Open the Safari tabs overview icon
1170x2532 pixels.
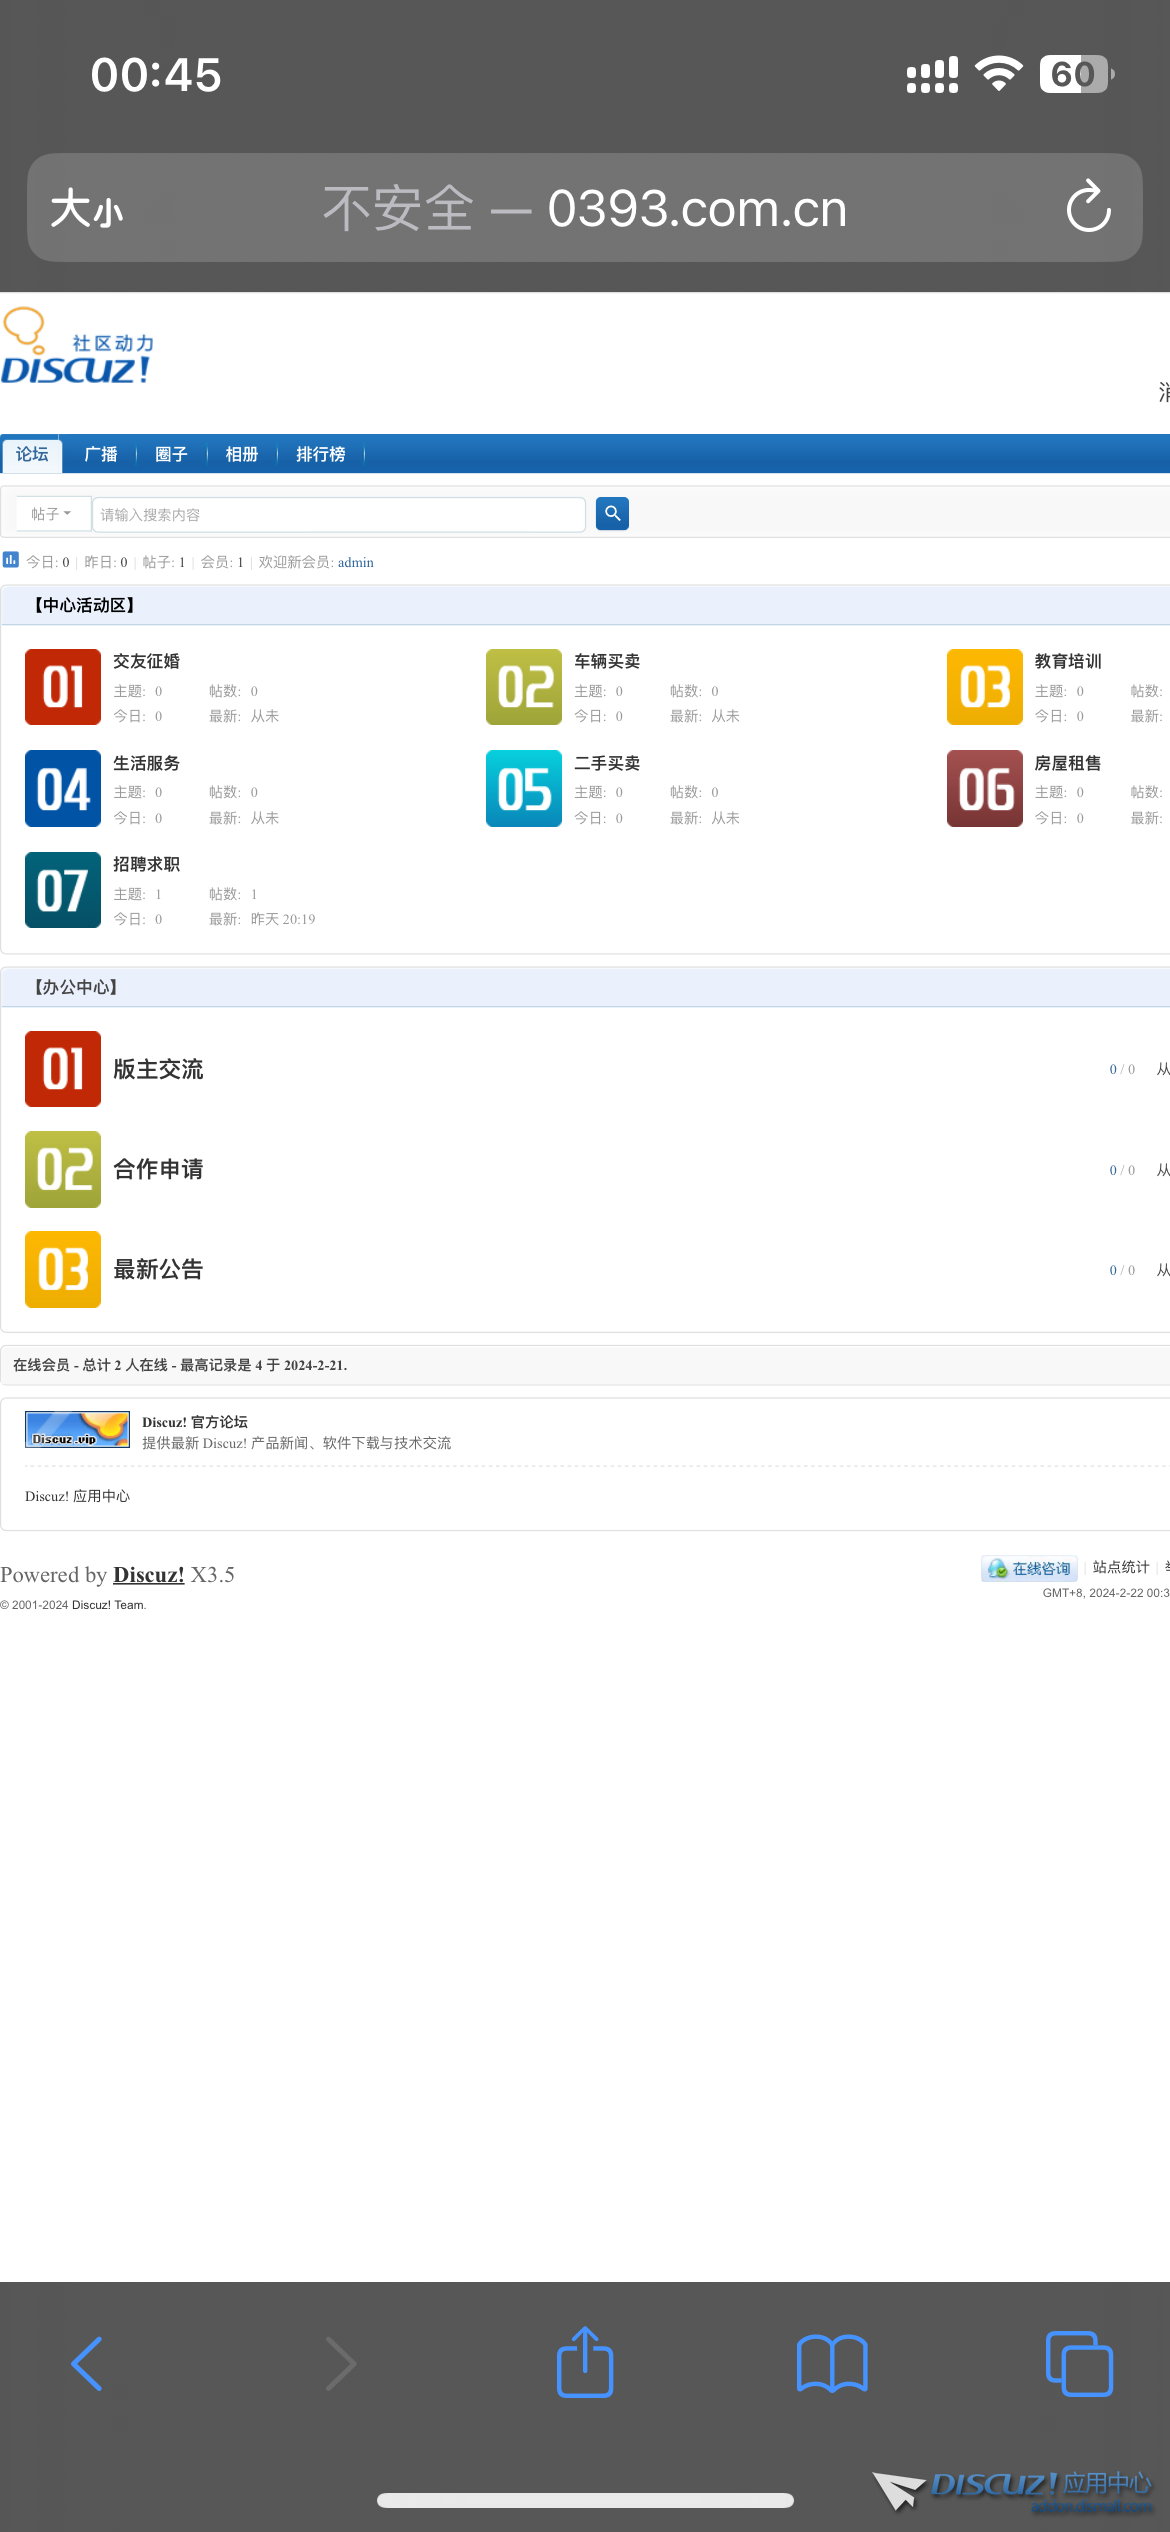pos(1079,2364)
